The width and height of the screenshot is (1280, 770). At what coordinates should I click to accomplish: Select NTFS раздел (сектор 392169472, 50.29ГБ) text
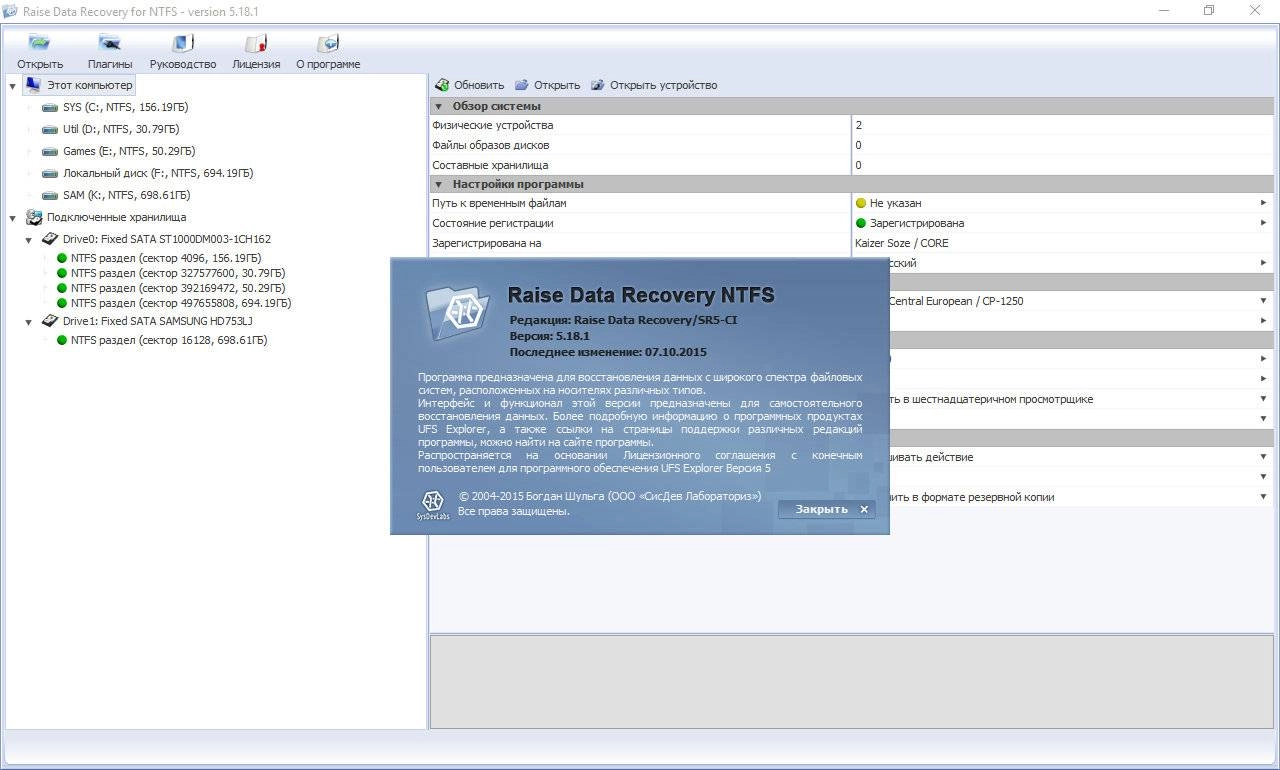(178, 288)
